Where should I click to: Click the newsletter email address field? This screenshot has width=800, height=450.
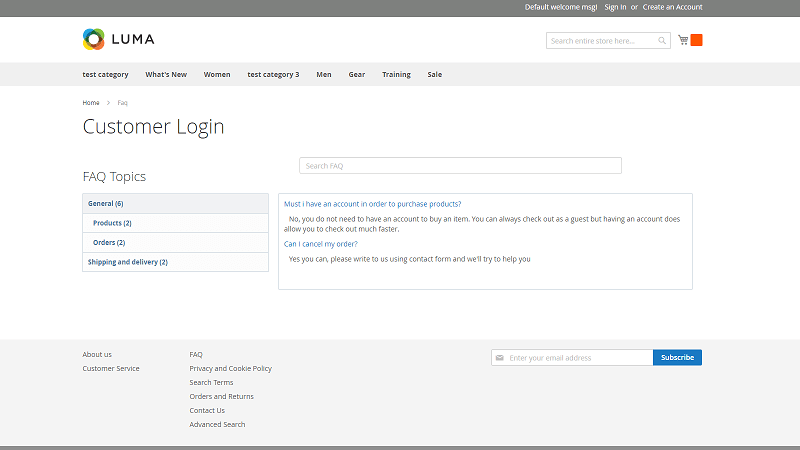click(578, 358)
